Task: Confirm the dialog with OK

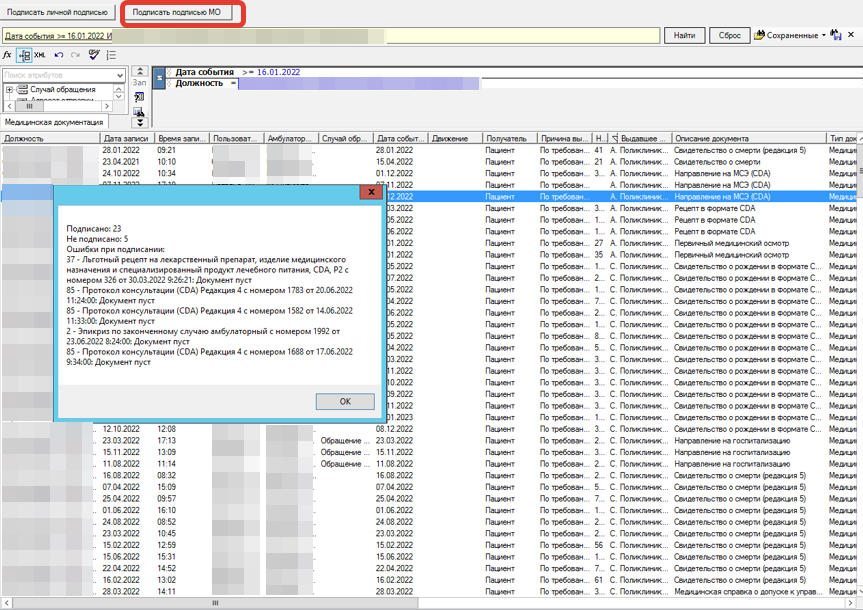Action: pyautogui.click(x=345, y=401)
